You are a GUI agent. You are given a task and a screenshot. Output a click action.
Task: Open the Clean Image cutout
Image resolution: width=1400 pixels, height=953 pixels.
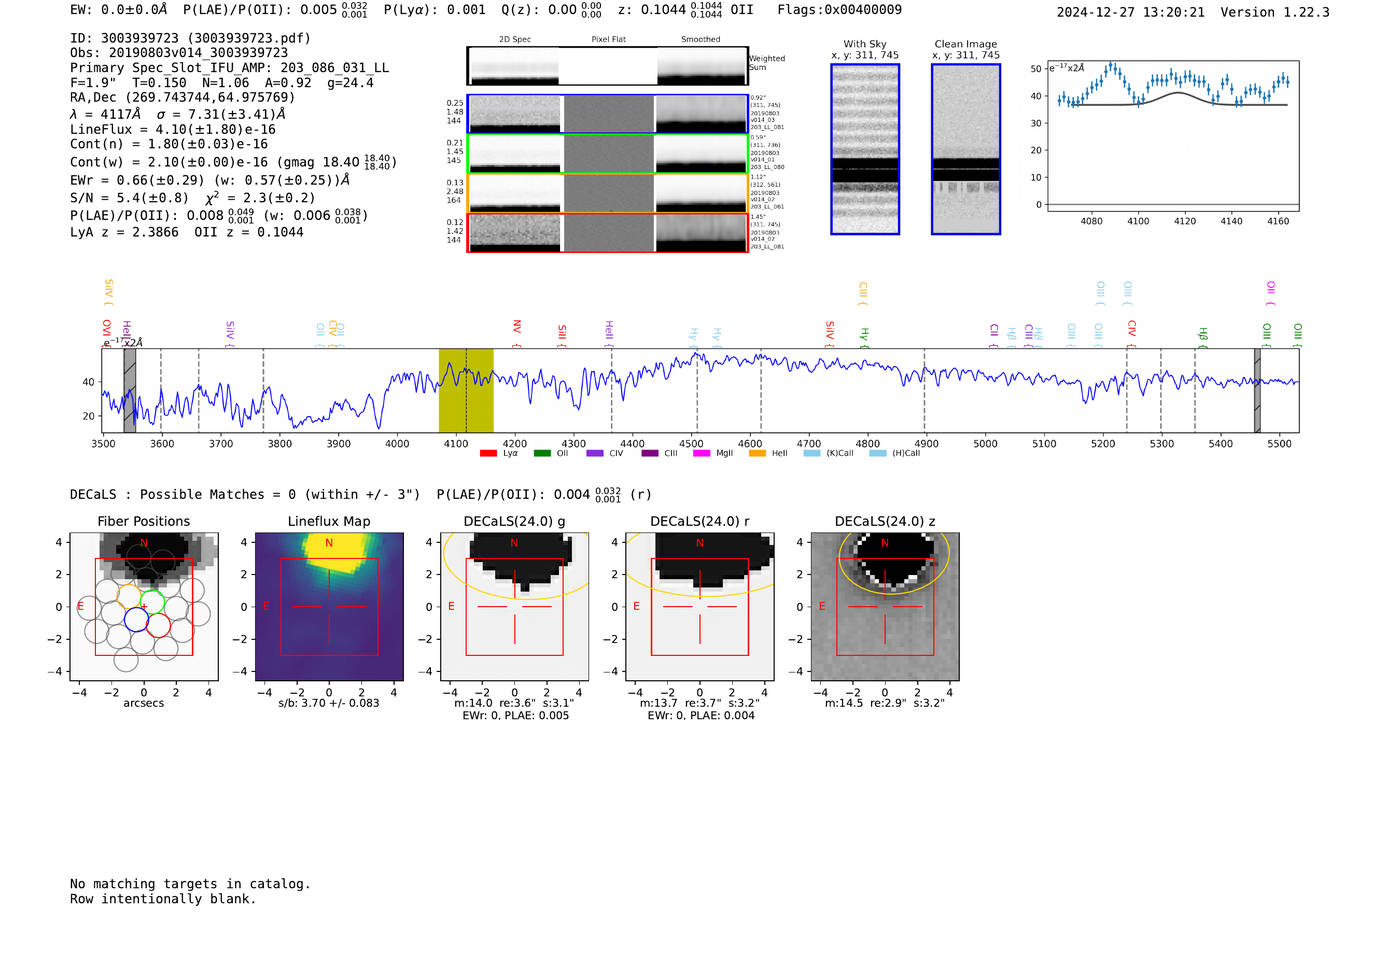(966, 149)
